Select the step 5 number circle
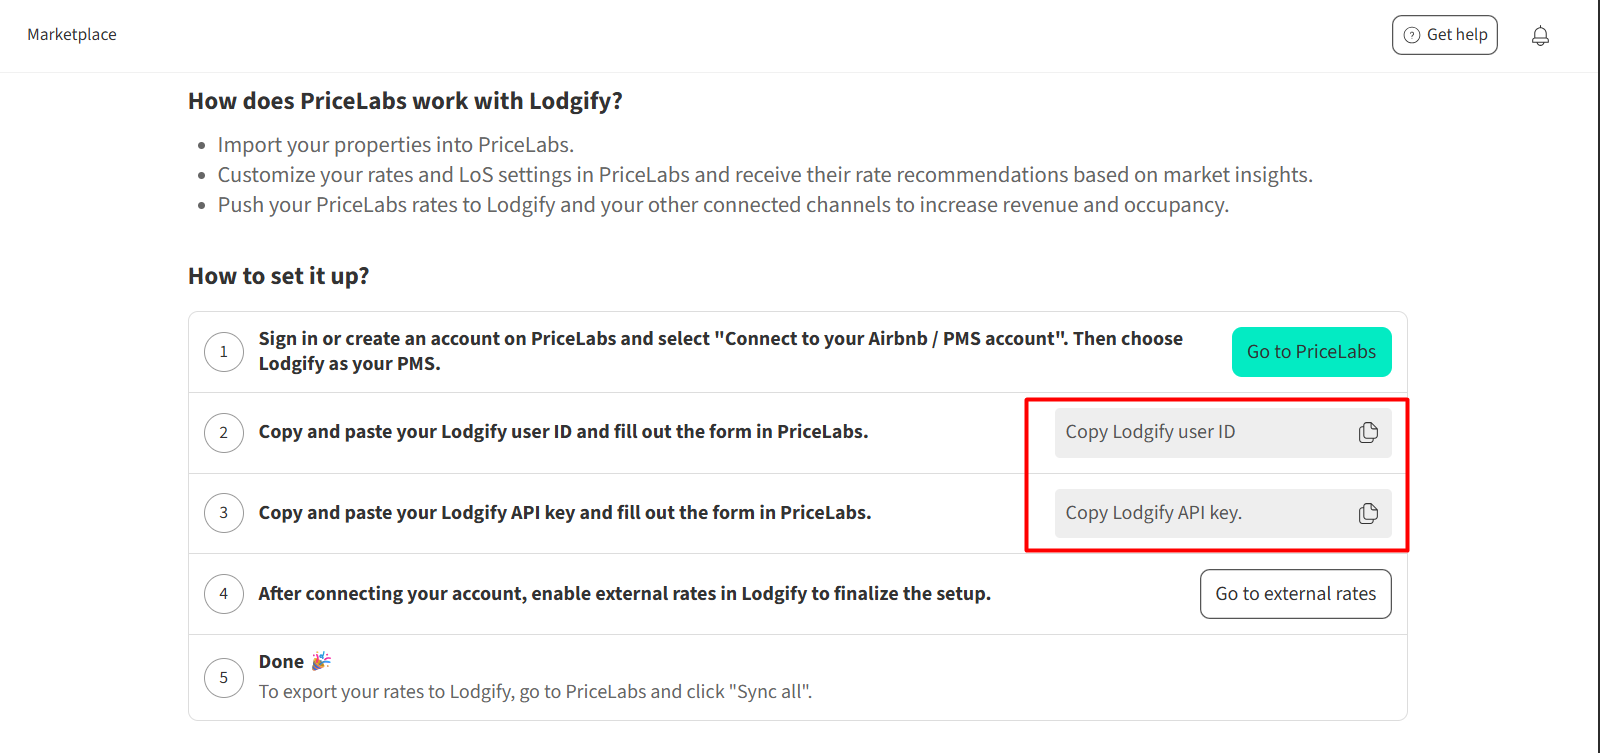 (224, 678)
